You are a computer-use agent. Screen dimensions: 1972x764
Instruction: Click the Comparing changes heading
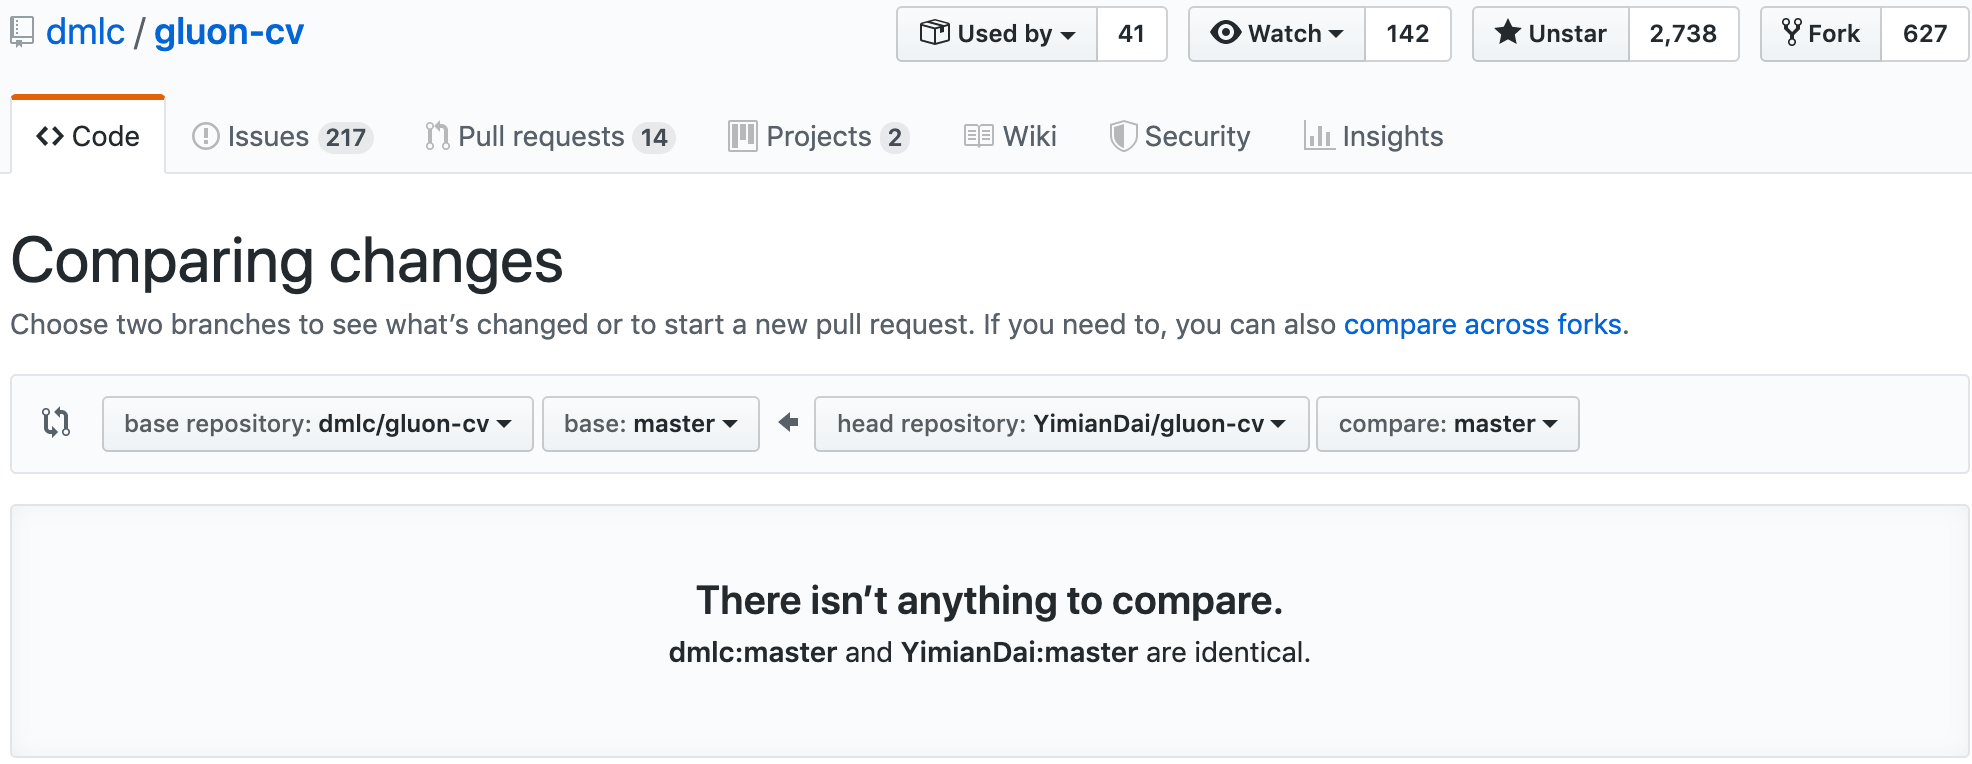[287, 261]
